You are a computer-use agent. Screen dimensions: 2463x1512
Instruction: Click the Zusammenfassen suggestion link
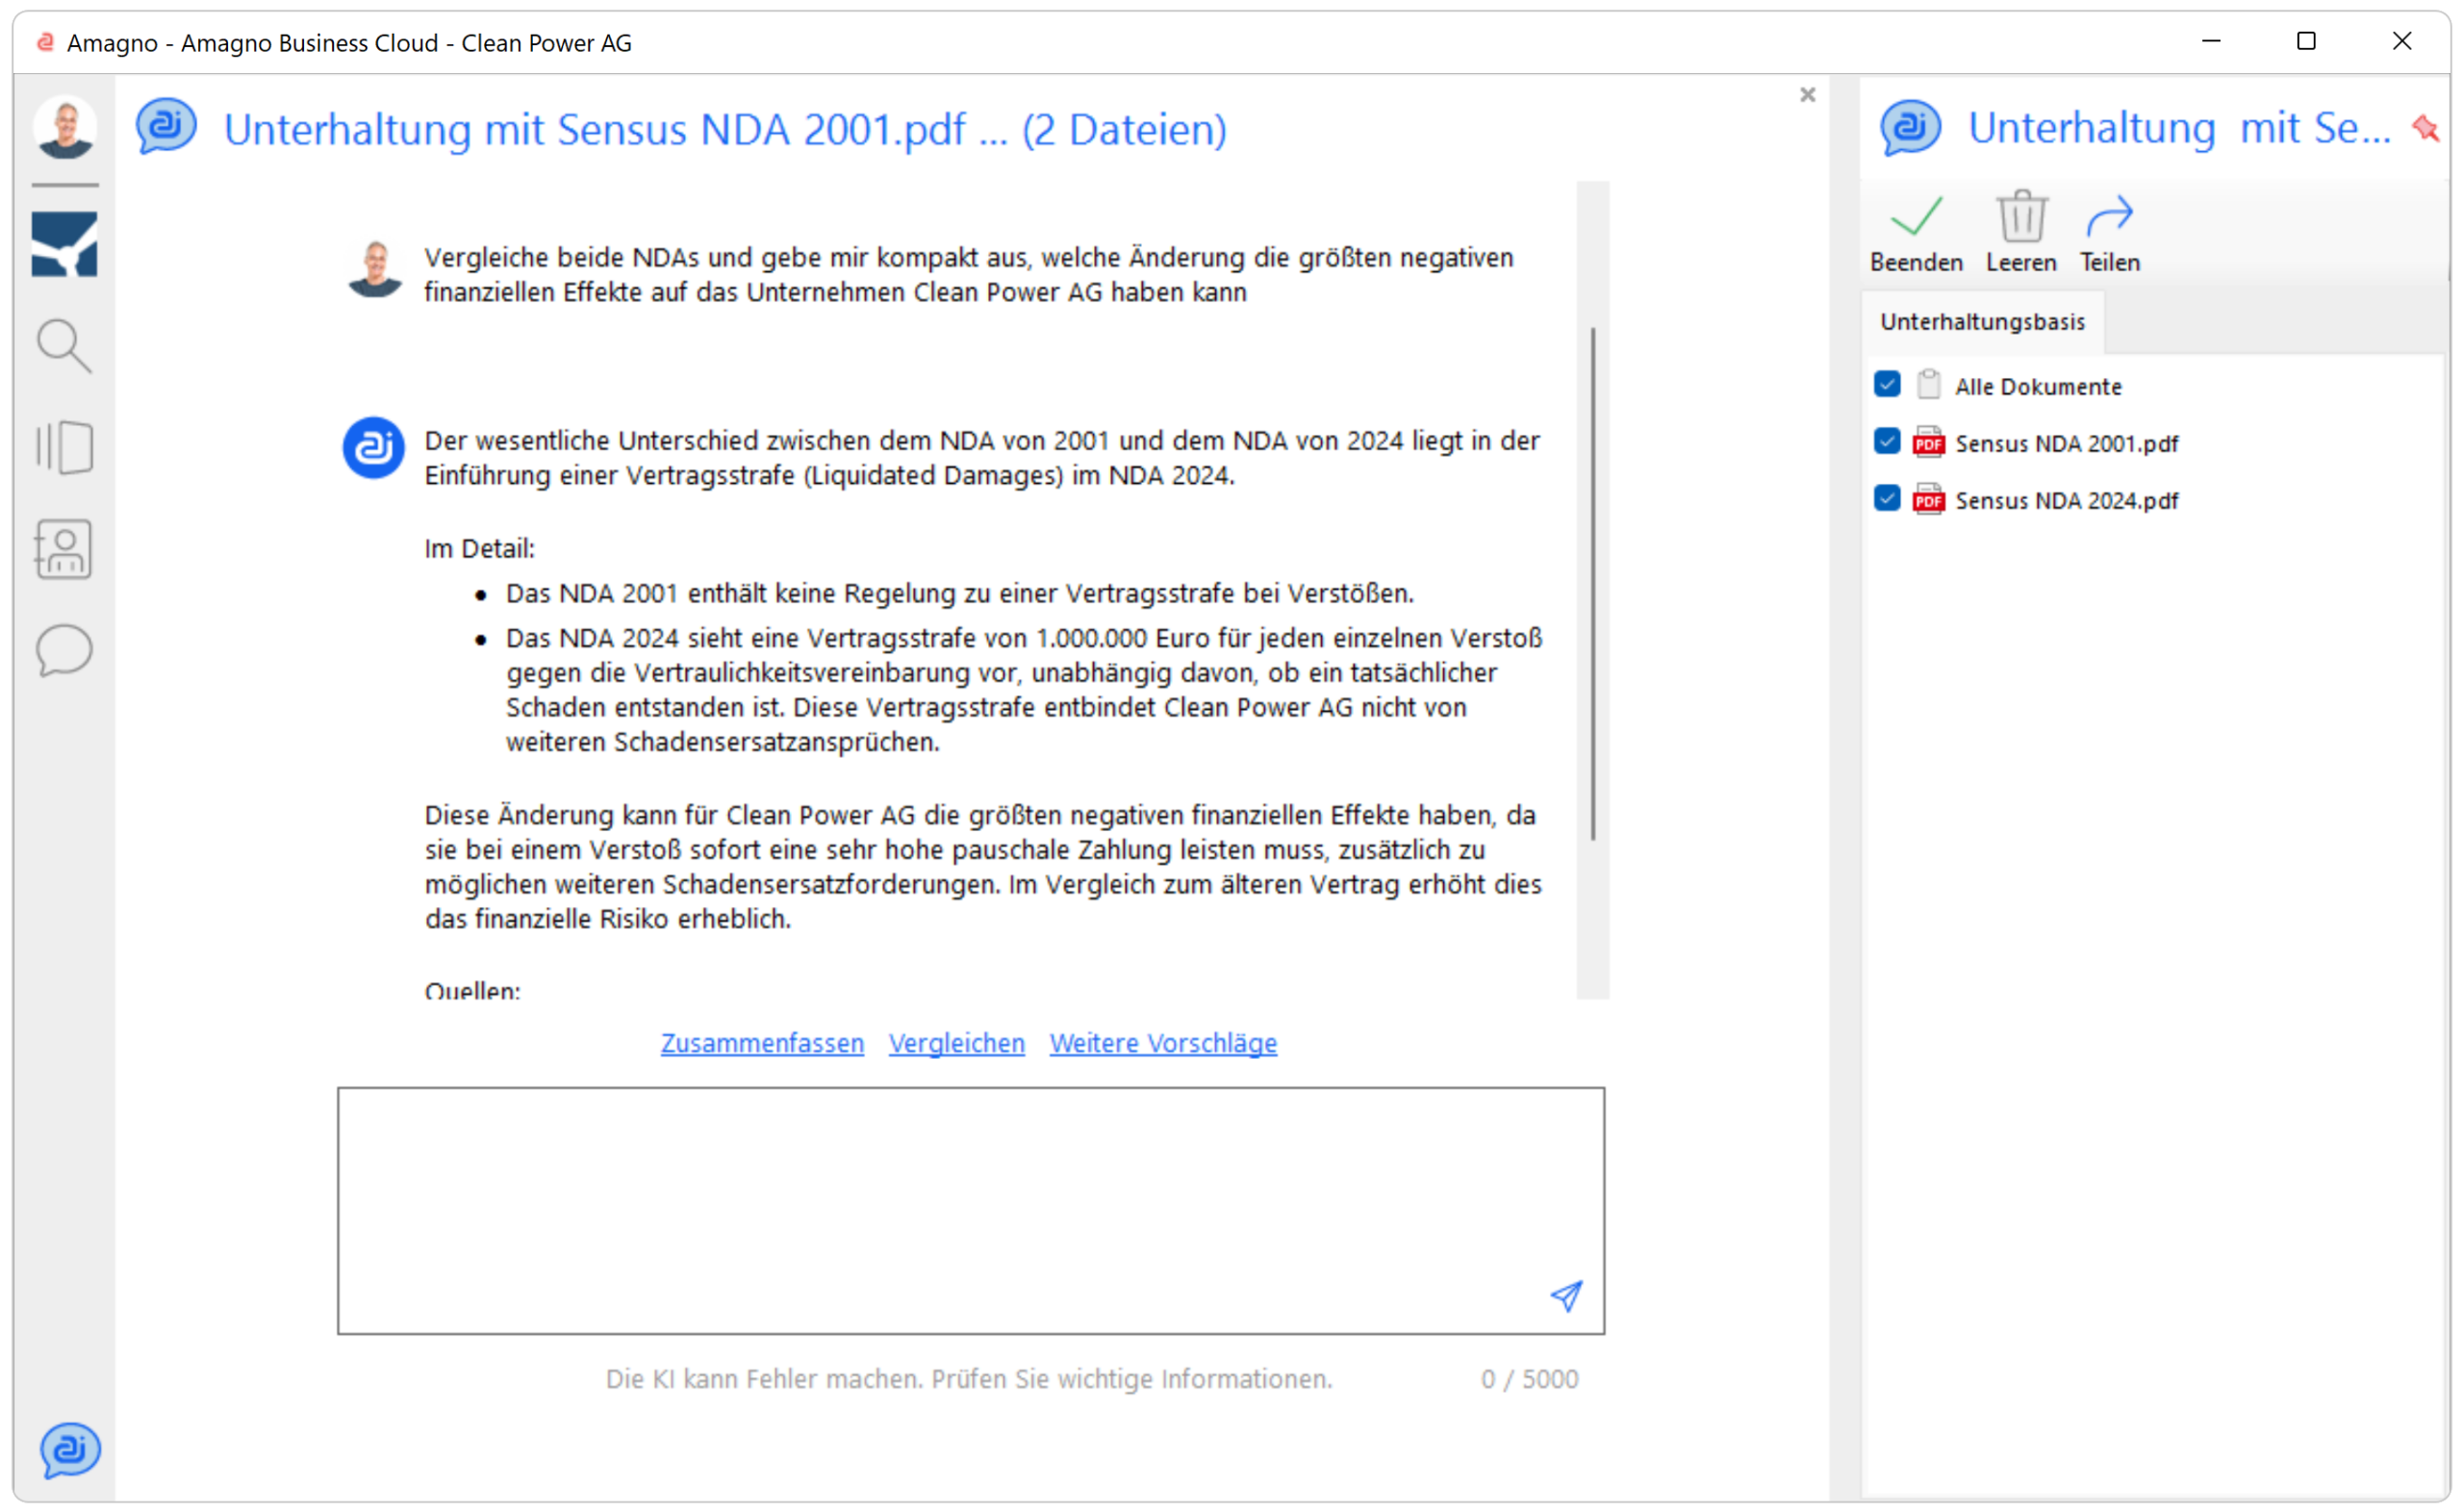point(762,1043)
